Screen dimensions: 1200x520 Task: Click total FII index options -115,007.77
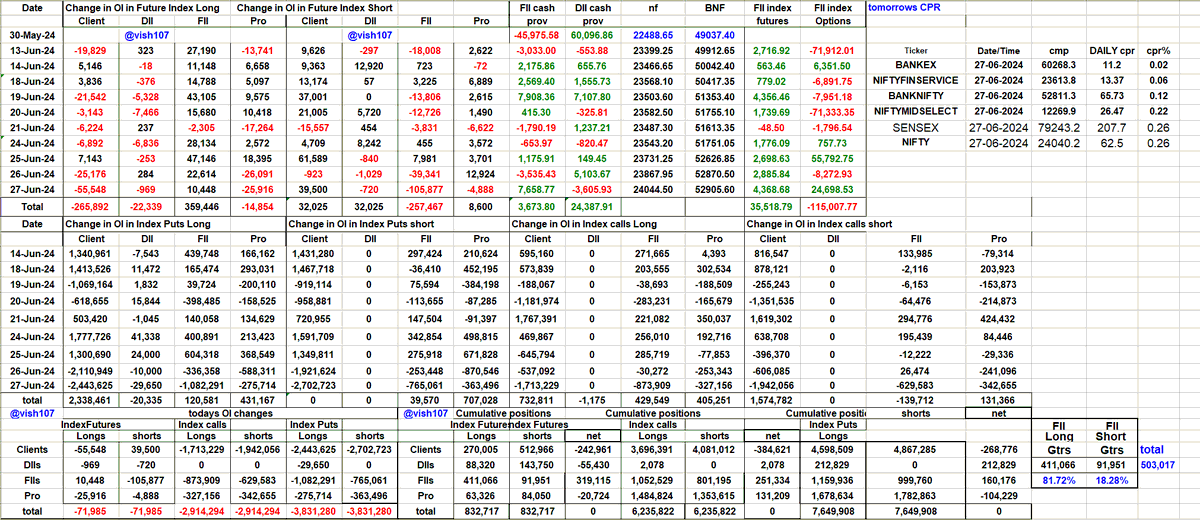pyautogui.click(x=832, y=205)
